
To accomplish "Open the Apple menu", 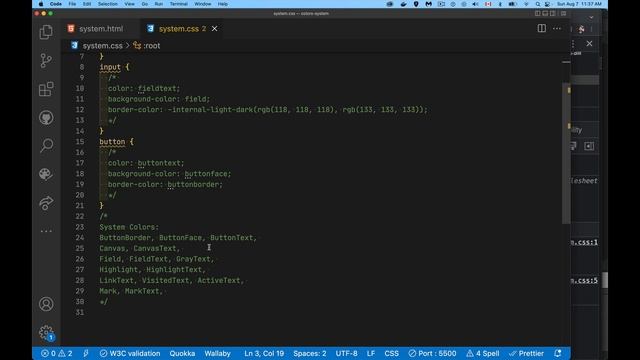I will (x=41, y=4).
